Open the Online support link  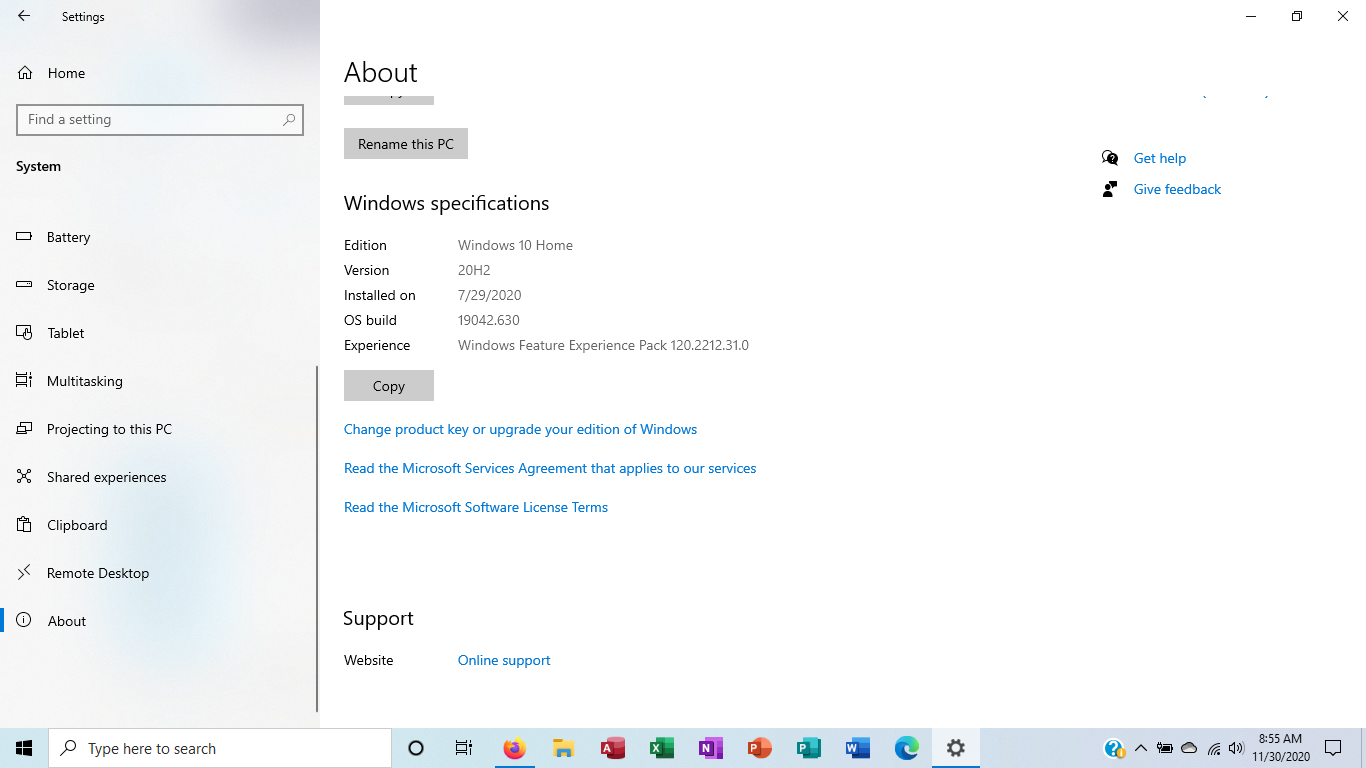[503, 660]
